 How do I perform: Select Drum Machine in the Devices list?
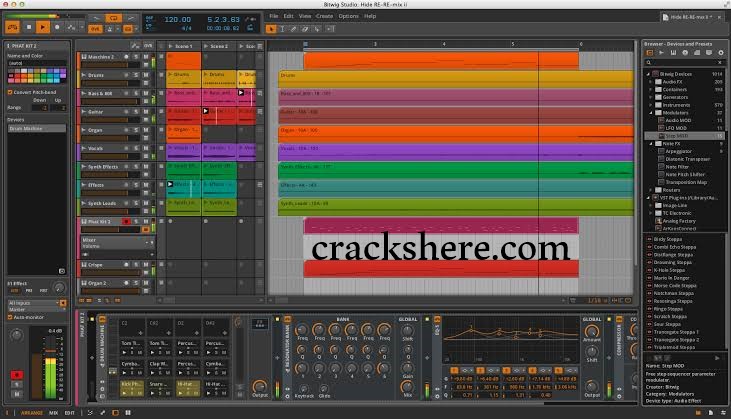[x=36, y=128]
